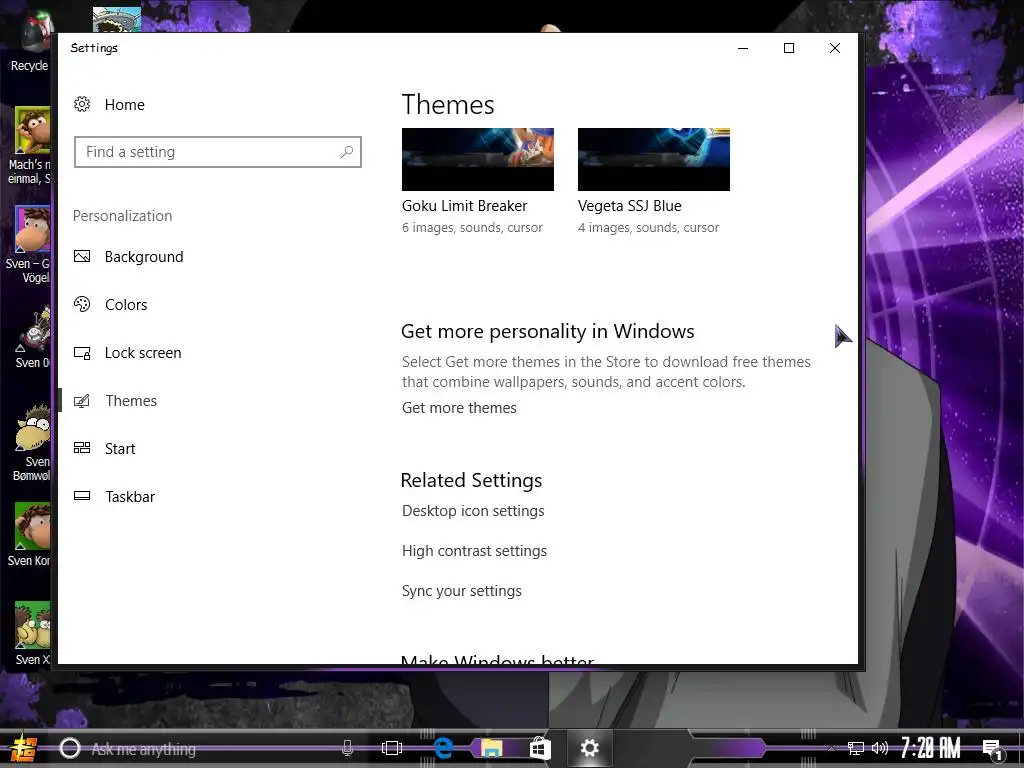Open the Colors personalization page
Screen dimensions: 1024x768
click(x=126, y=304)
